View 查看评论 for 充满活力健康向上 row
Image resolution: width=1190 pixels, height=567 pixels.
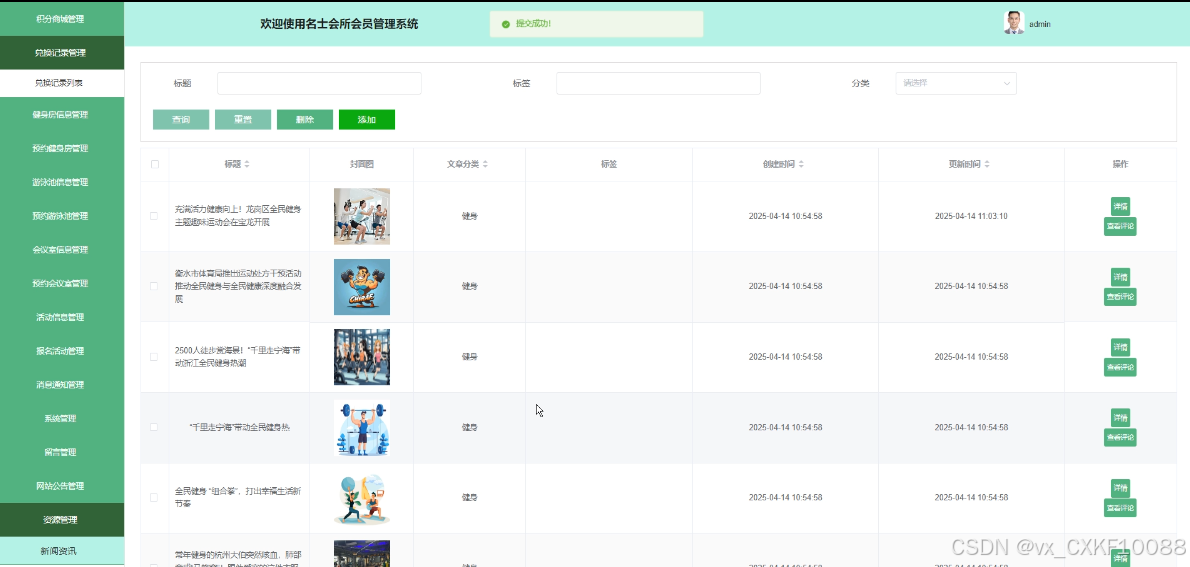[x=1120, y=226]
